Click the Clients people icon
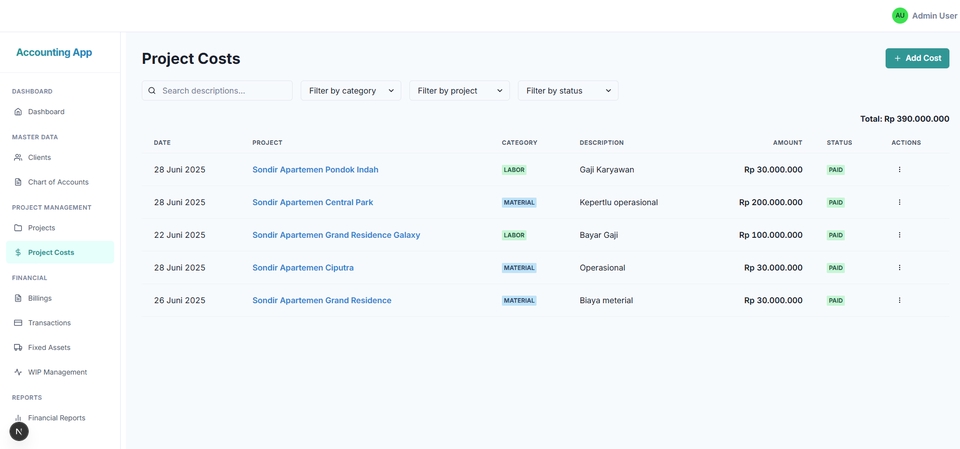960x449 pixels. click(18, 157)
